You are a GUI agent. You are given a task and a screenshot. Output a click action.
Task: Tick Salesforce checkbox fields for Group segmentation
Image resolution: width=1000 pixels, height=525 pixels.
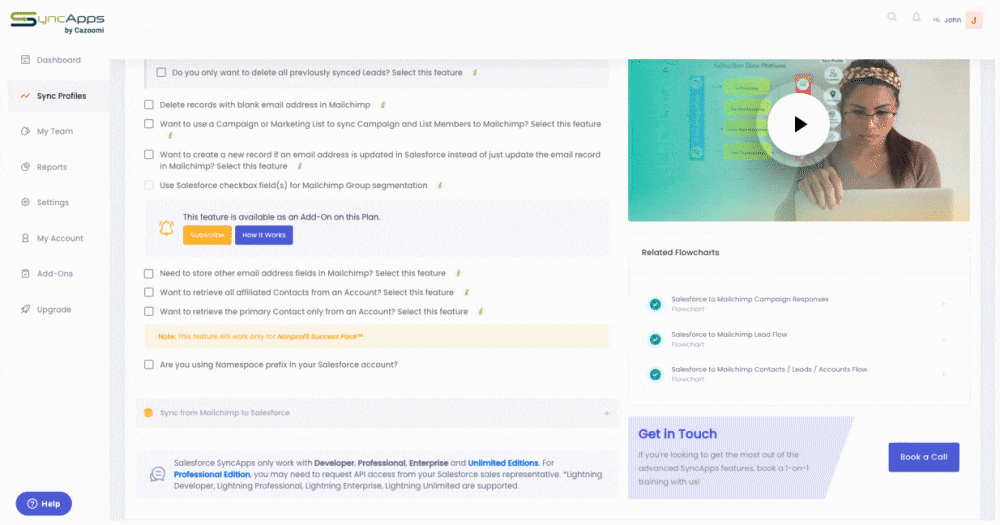pyautogui.click(x=149, y=185)
